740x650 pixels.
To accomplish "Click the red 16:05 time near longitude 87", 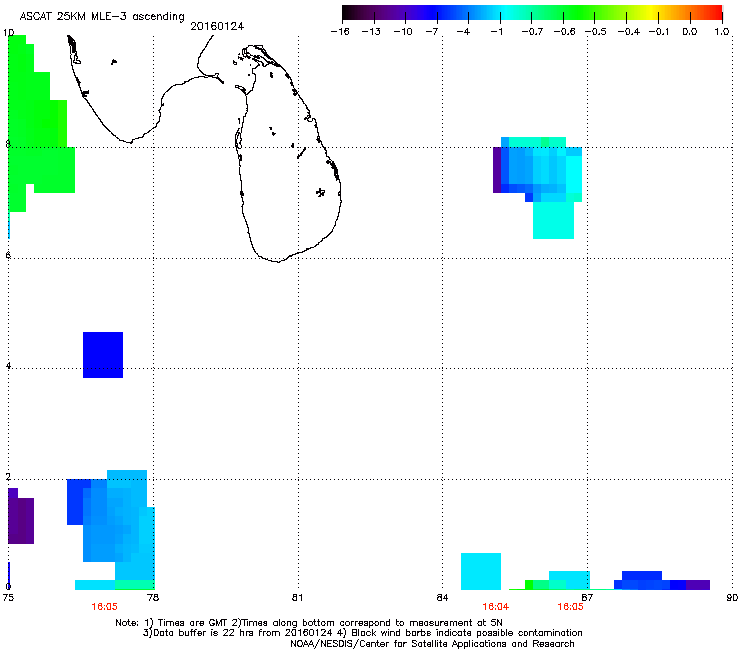I will [570, 606].
